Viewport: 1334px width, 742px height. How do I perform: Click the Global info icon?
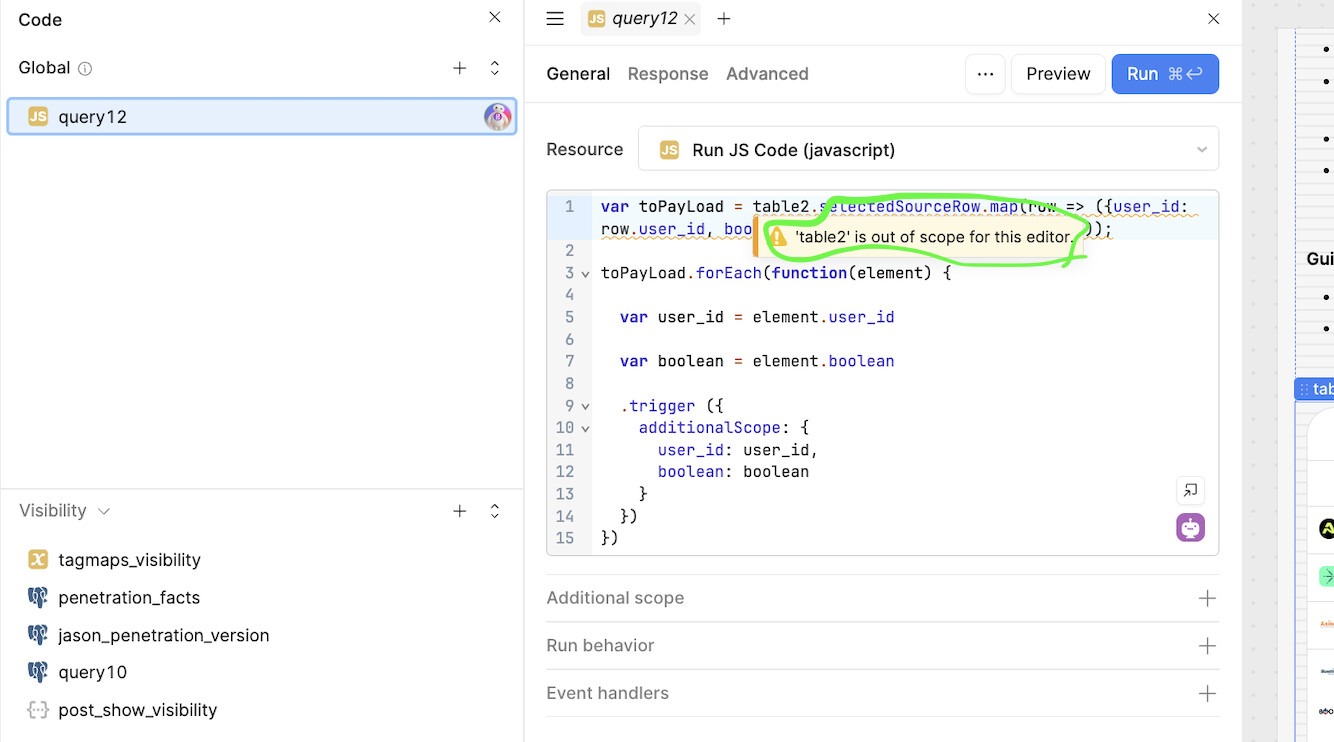coord(85,69)
